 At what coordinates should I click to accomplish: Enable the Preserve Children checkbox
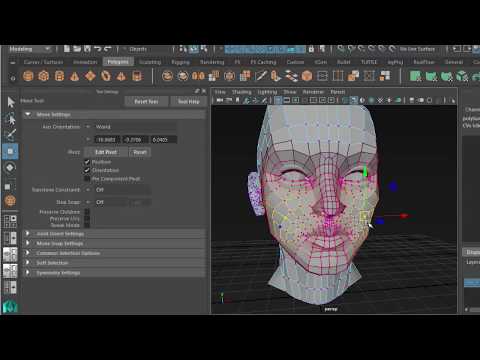pos(87,212)
